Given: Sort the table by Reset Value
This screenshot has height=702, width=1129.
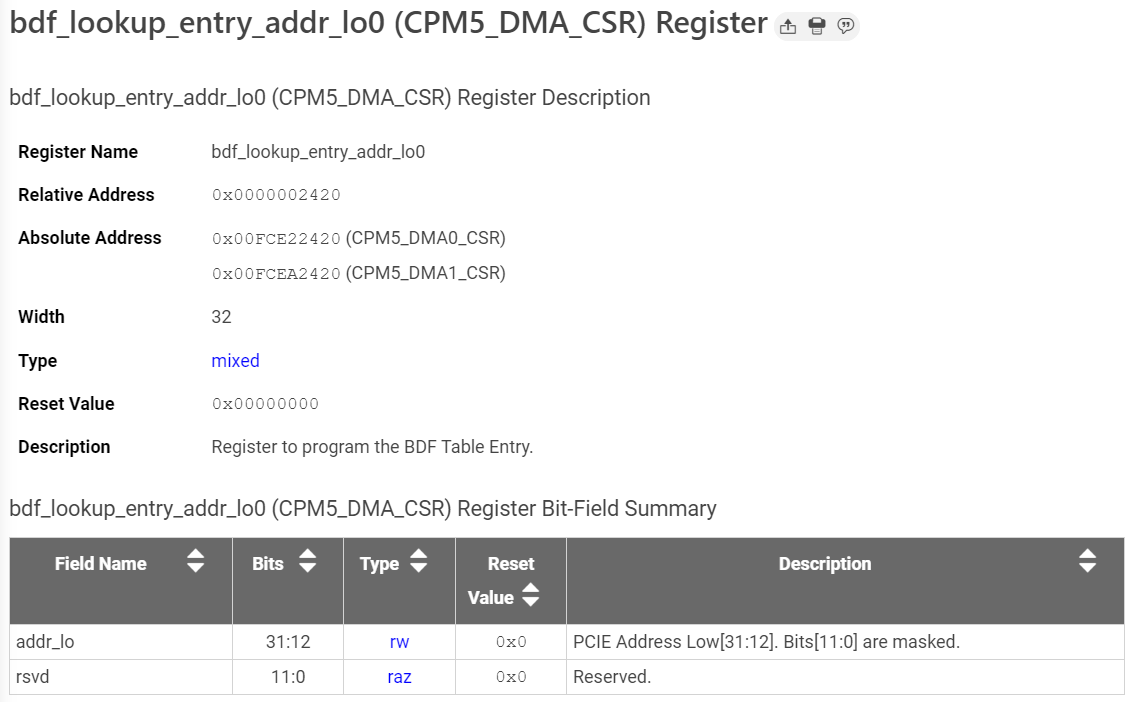Looking at the screenshot, I should tap(533, 595).
